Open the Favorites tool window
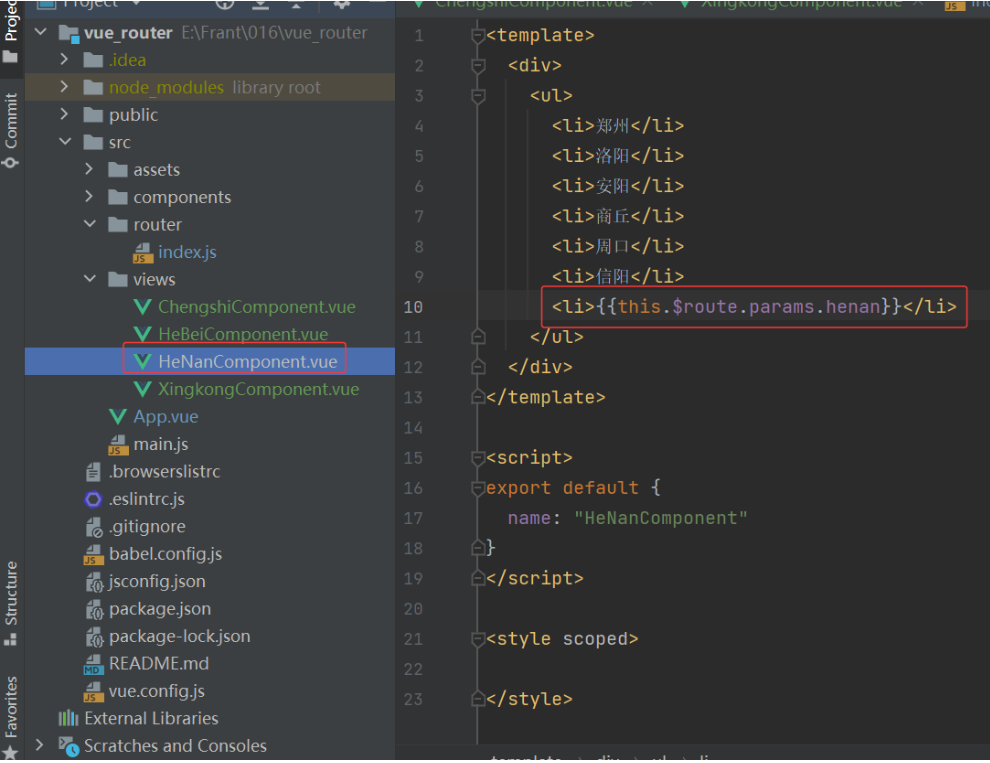Viewport: 990px width, 763px height. [11, 717]
